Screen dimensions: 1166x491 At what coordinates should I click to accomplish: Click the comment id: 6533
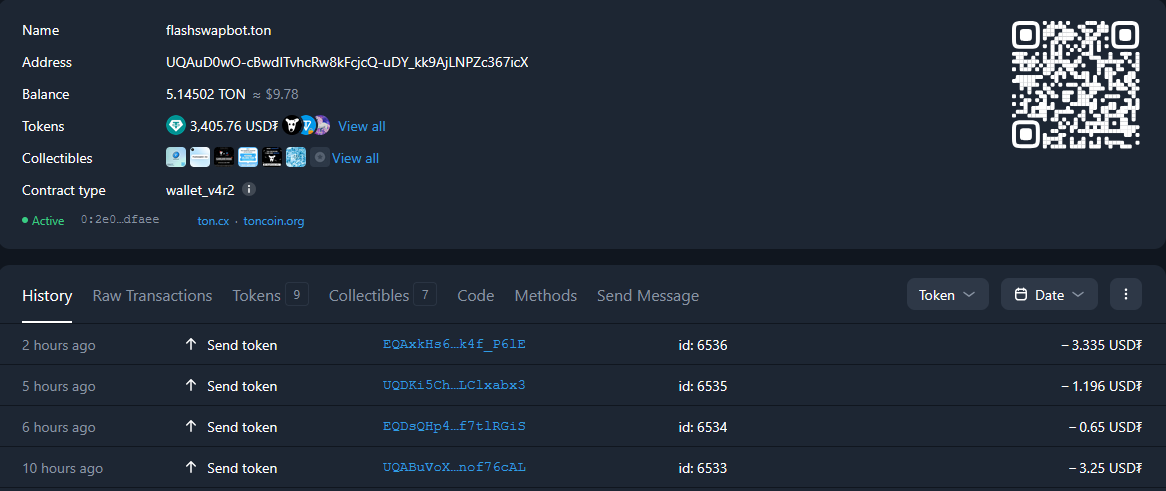click(x=703, y=469)
